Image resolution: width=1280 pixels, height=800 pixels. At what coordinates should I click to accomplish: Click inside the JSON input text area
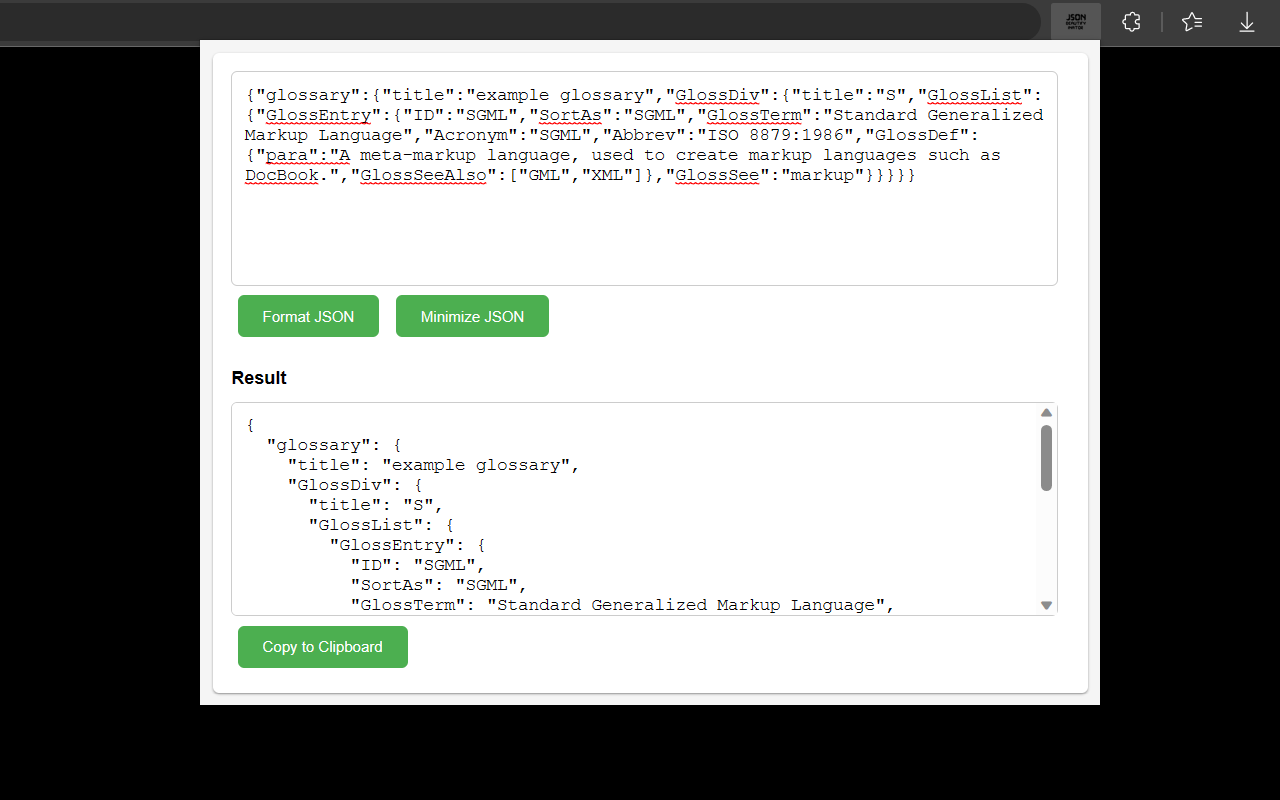643,235
